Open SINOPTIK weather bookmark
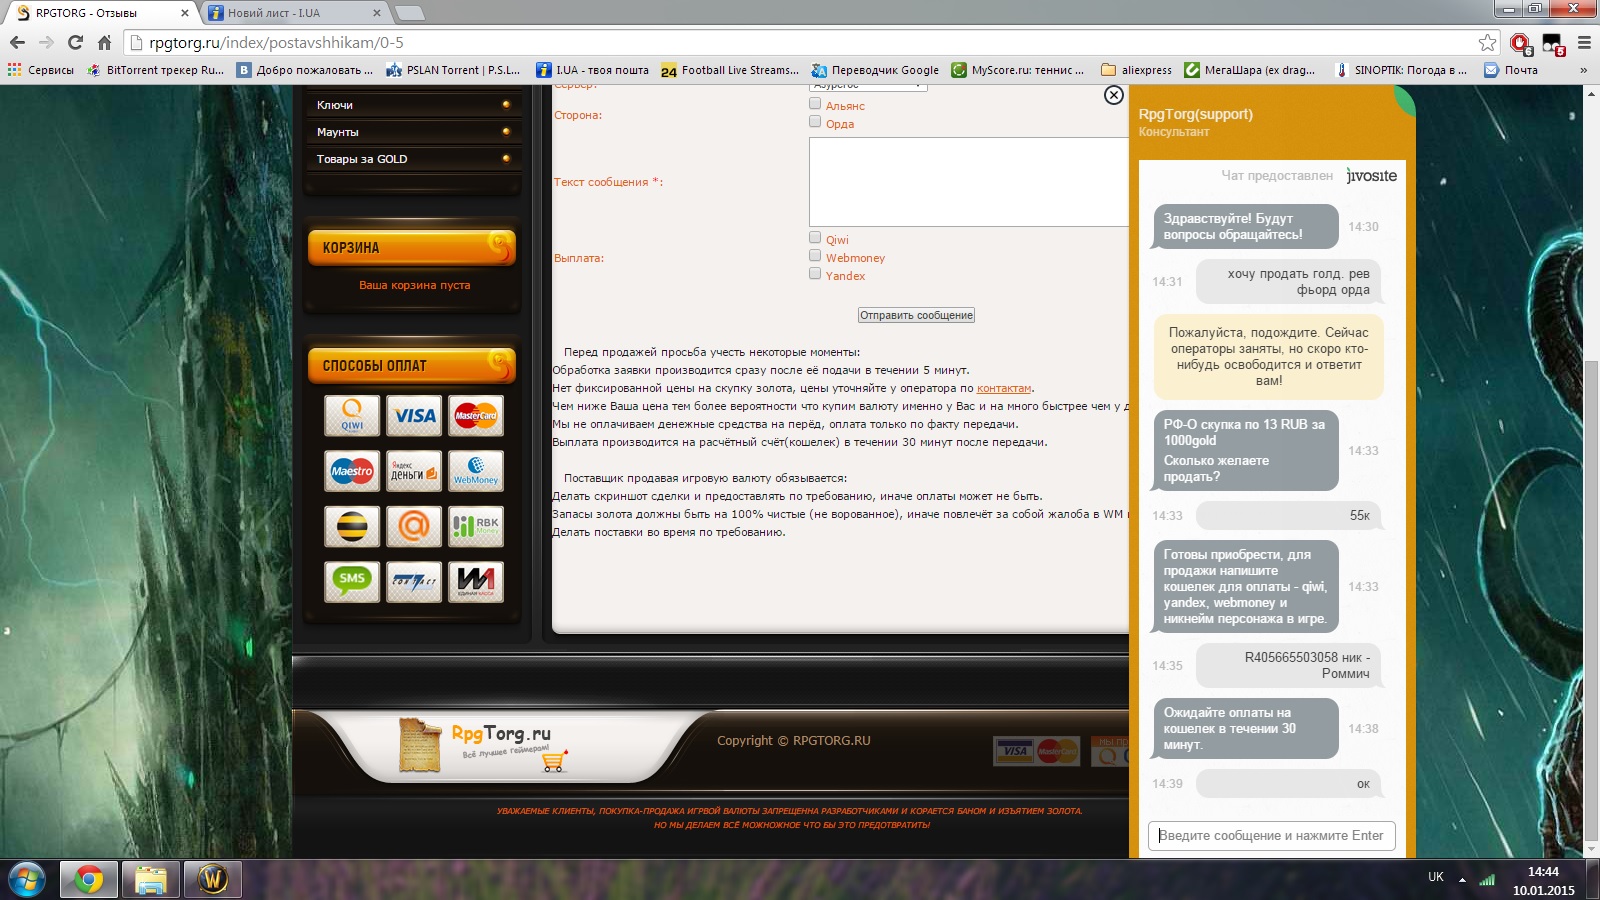 (x=1400, y=70)
